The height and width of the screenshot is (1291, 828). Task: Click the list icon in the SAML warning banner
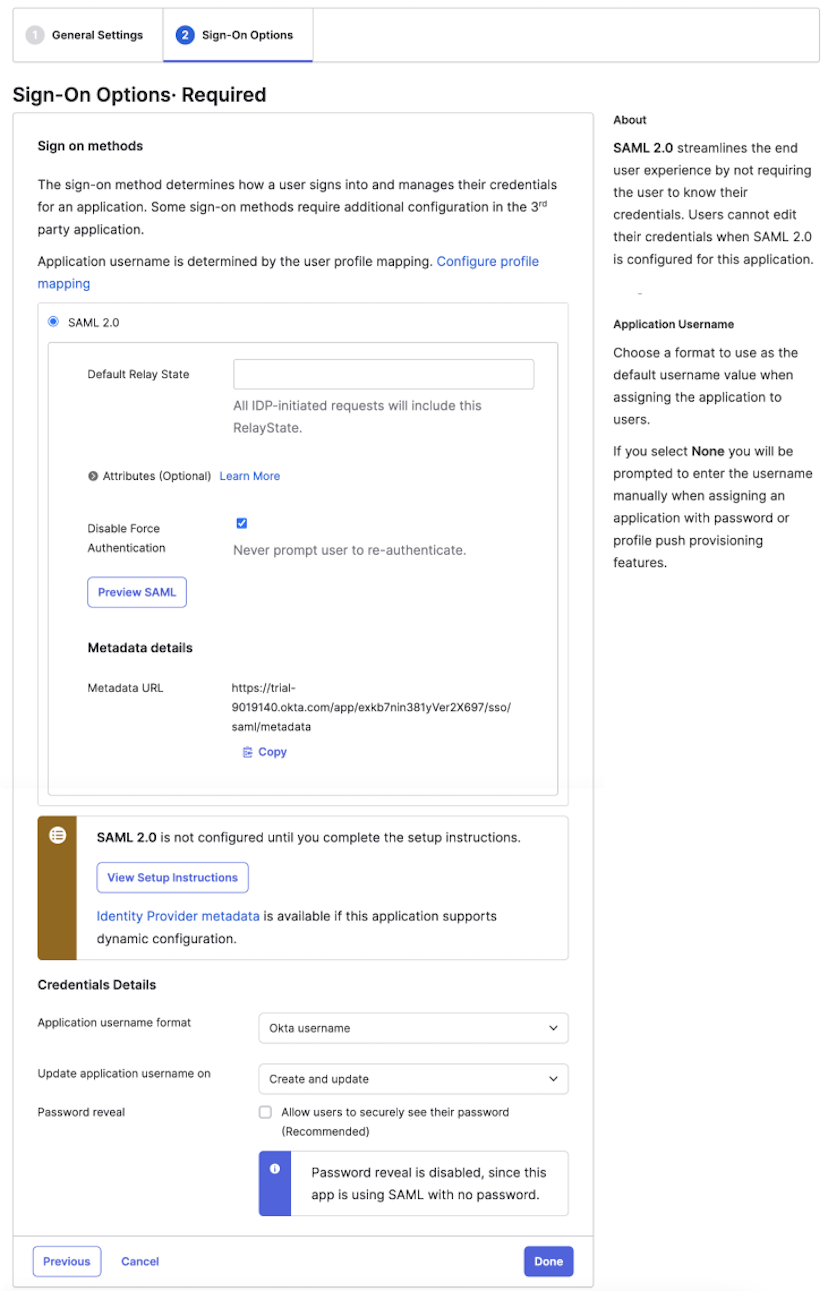(x=58, y=835)
